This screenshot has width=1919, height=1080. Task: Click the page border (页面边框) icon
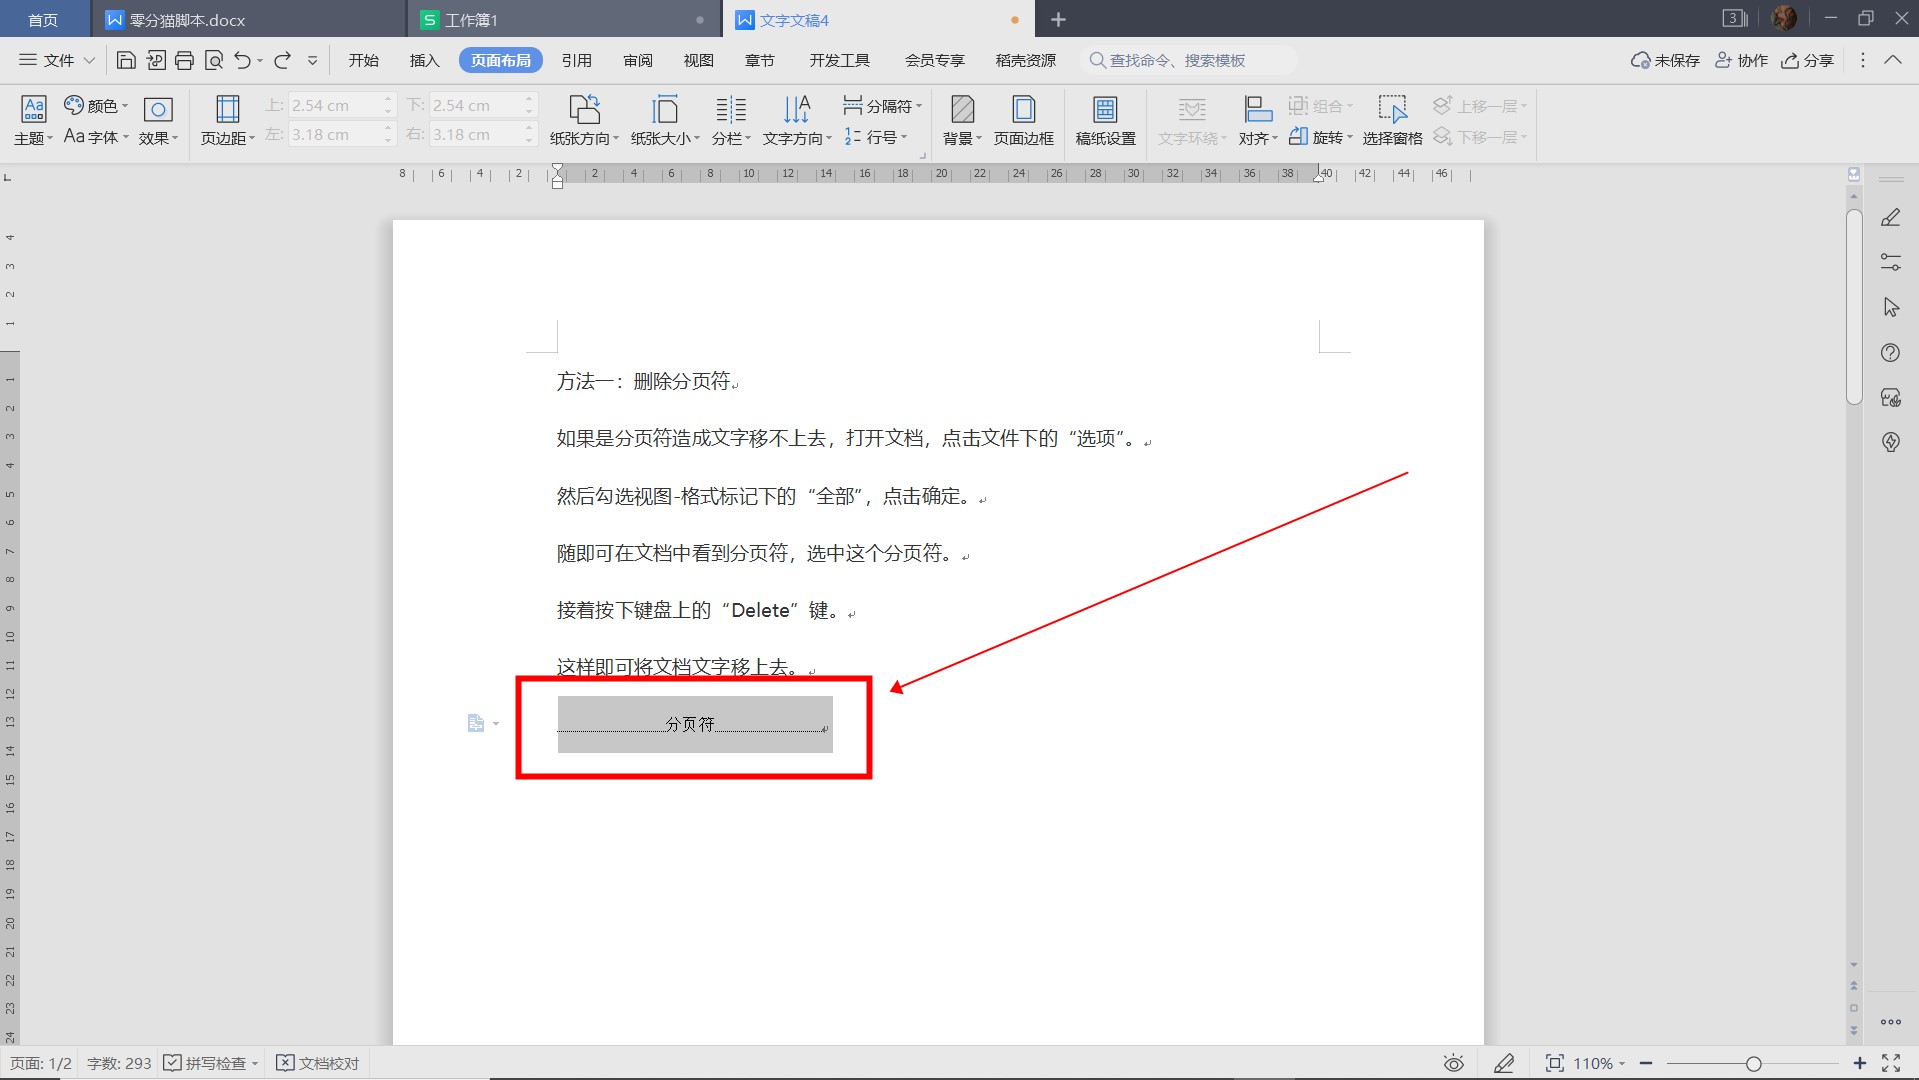coord(1023,120)
